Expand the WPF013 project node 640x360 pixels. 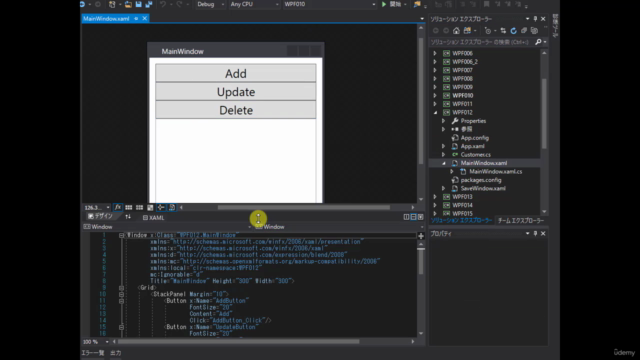pos(435,197)
